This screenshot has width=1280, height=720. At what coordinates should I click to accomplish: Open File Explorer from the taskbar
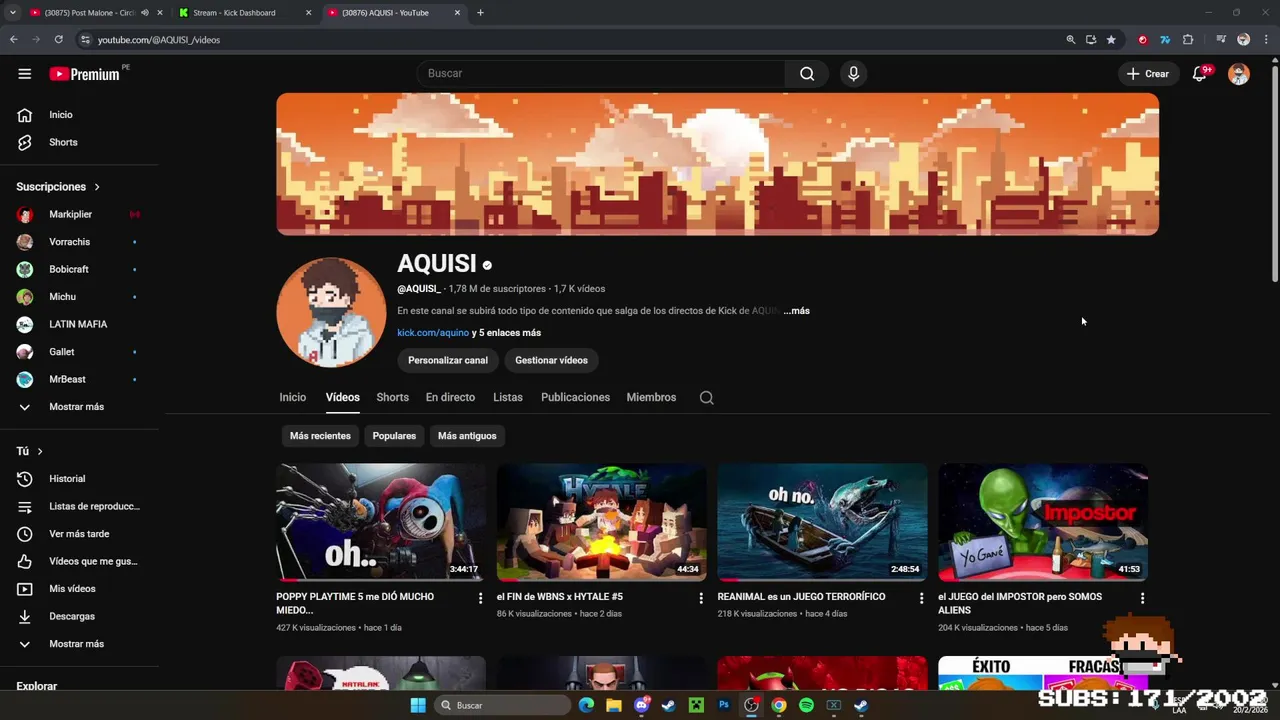coord(614,705)
